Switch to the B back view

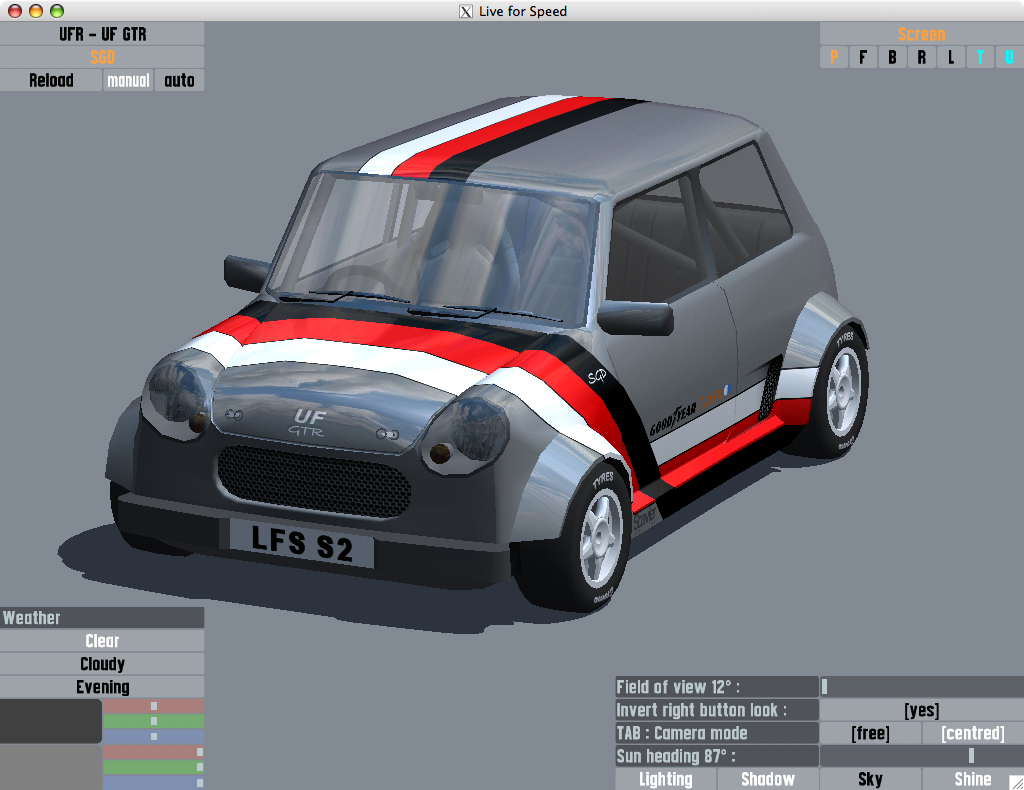pyautogui.click(x=892, y=57)
